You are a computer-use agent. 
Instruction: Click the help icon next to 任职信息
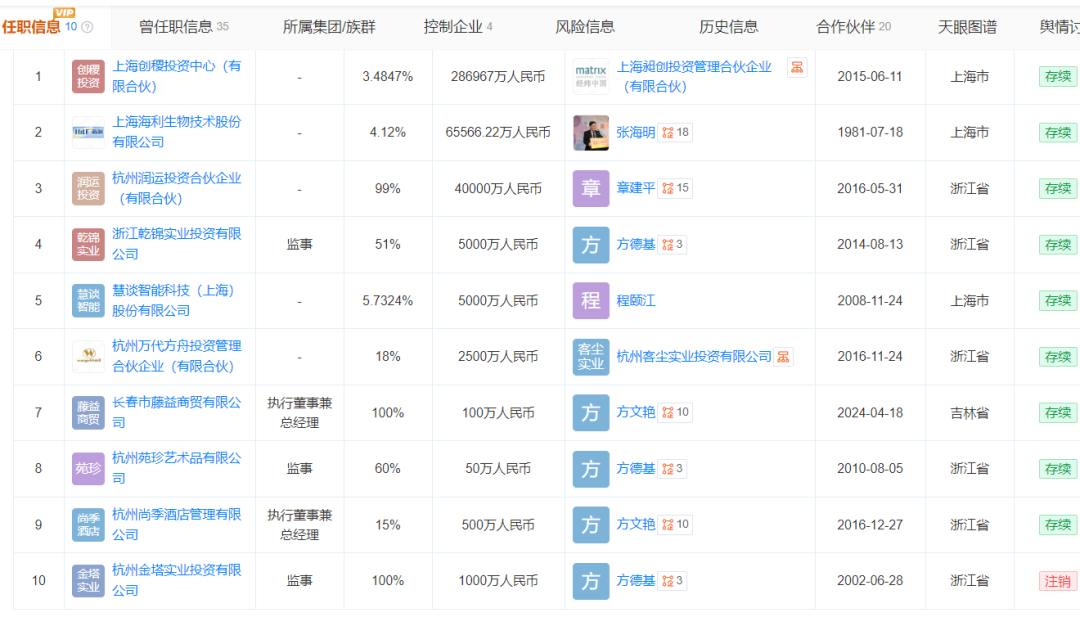point(87,28)
